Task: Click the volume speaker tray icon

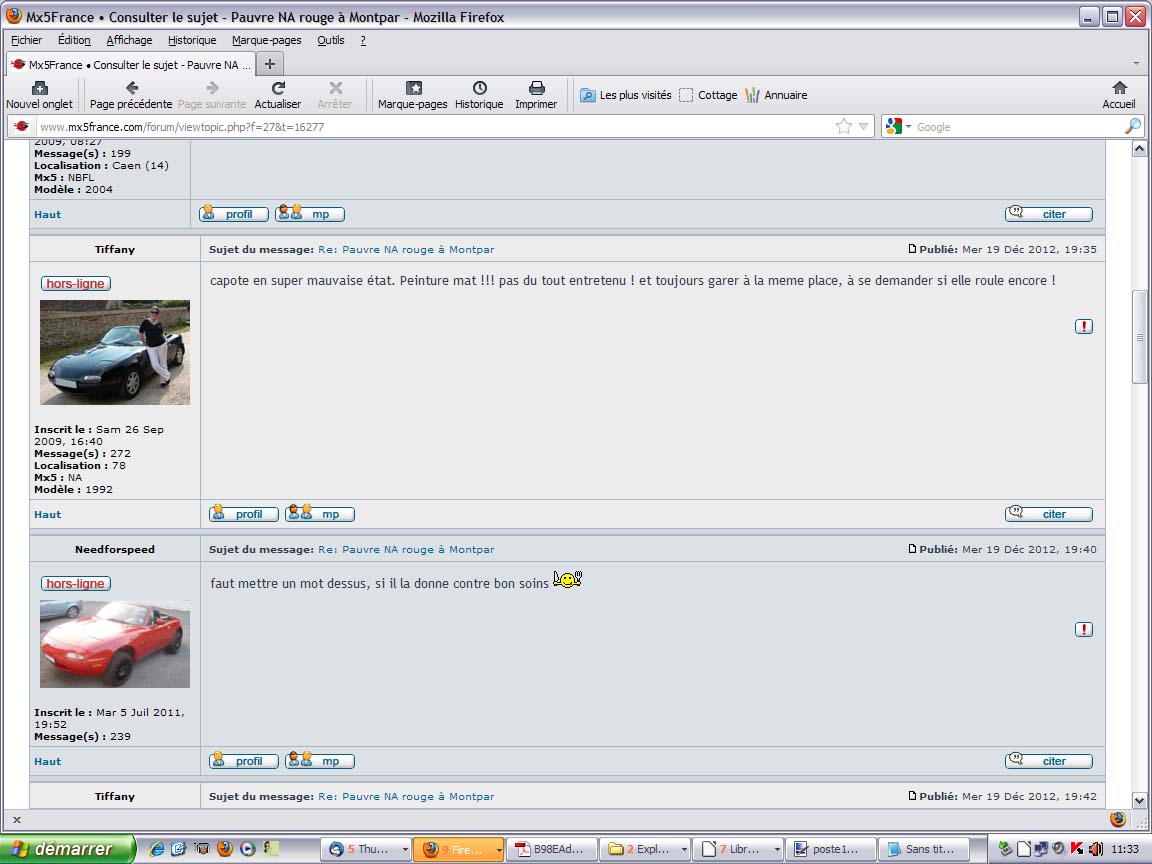Action: tap(1095, 849)
